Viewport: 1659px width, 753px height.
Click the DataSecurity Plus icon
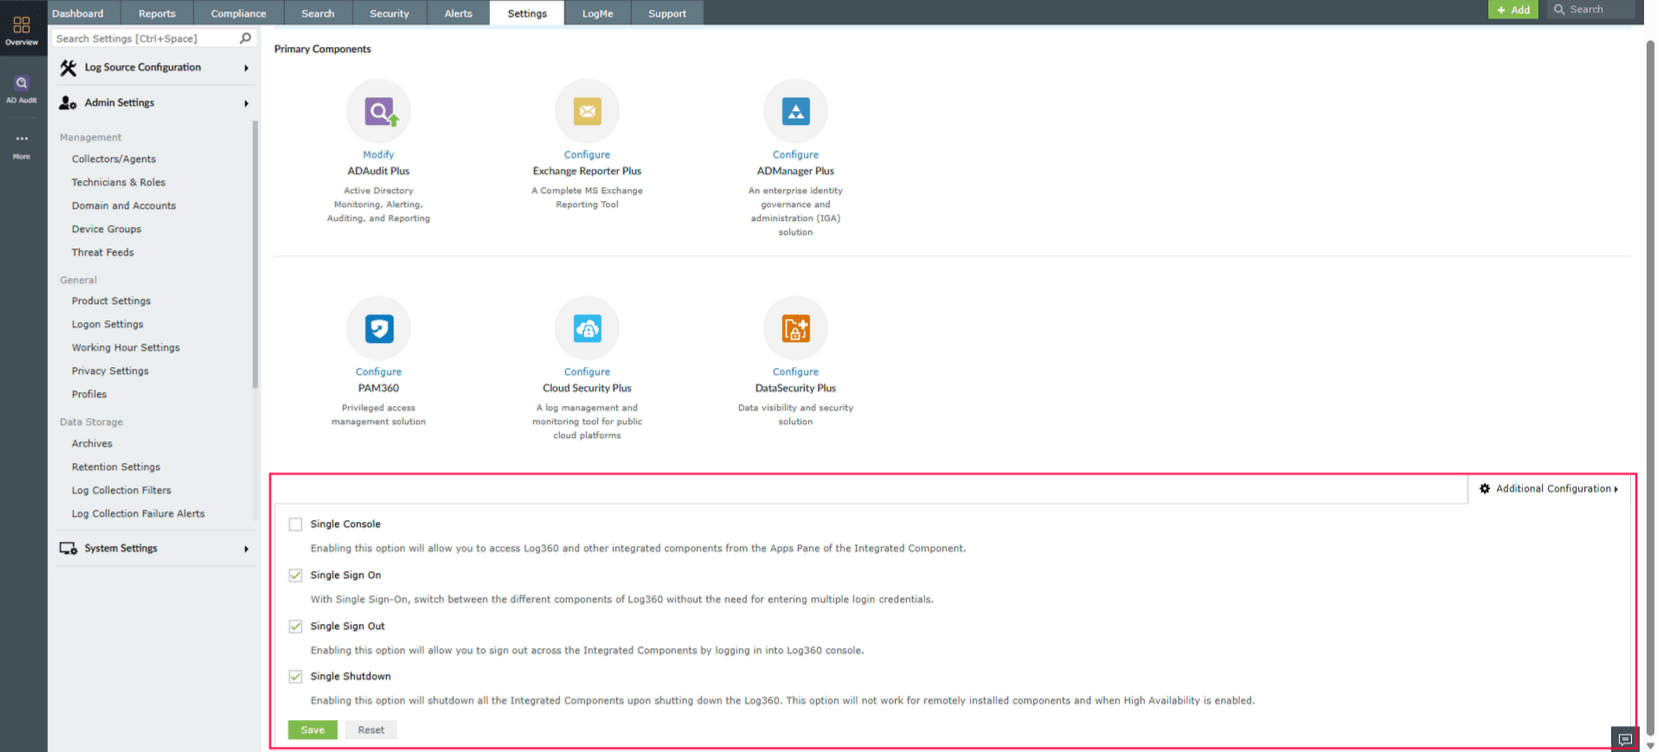click(x=796, y=328)
